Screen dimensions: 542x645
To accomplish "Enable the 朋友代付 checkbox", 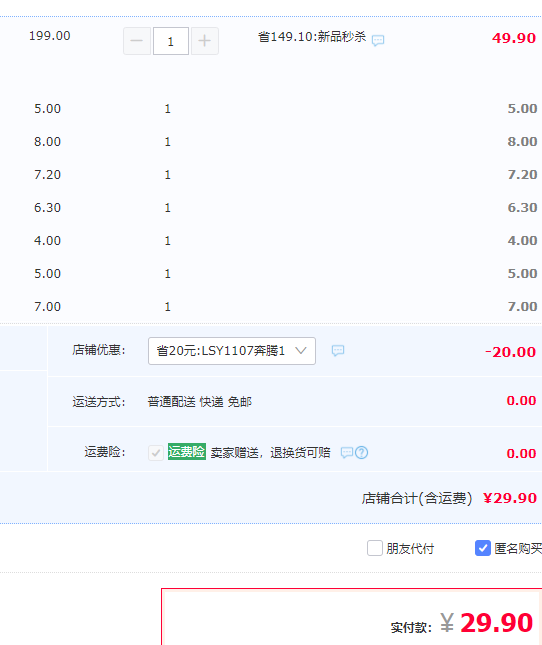I will [375, 548].
